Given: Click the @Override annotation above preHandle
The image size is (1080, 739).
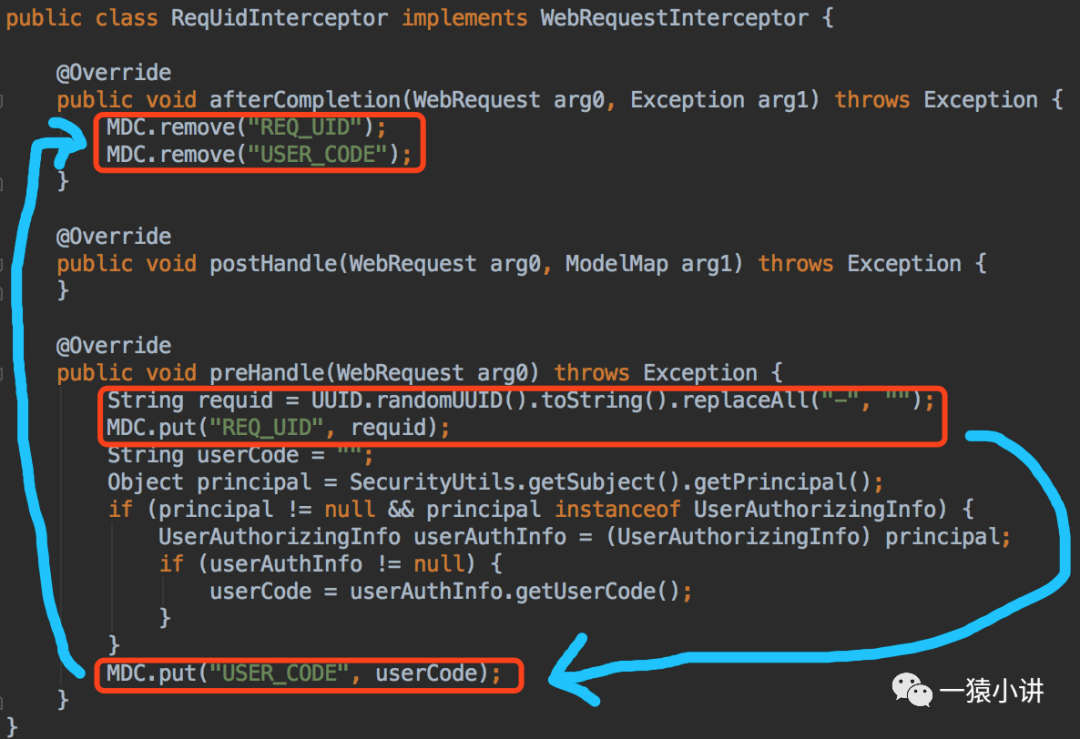Looking at the screenshot, I should (114, 345).
